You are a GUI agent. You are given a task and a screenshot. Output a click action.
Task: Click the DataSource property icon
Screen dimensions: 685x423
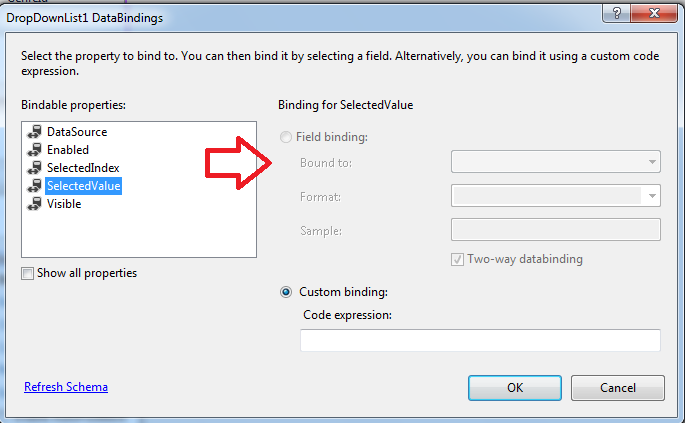click(x=36, y=132)
